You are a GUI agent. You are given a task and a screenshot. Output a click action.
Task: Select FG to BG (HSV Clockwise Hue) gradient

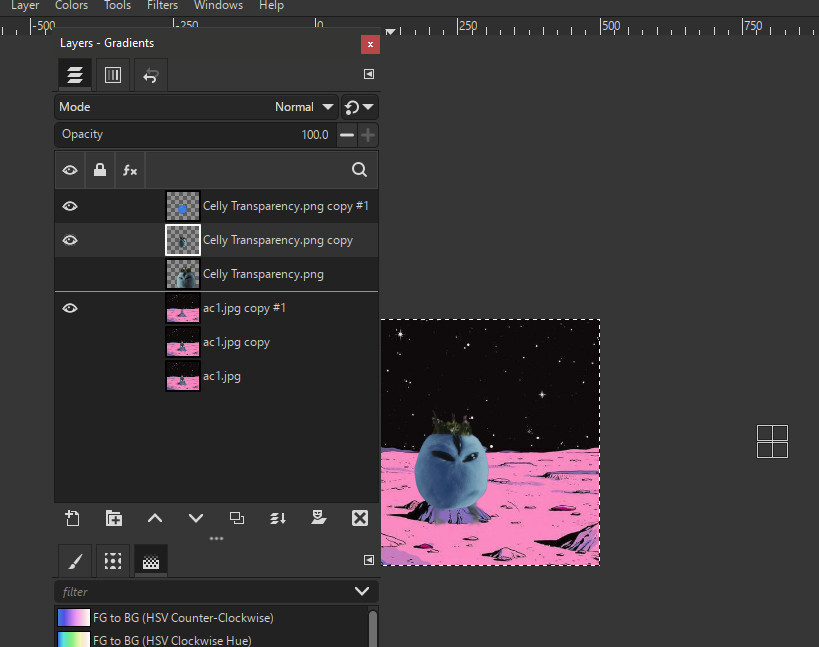(x=212, y=640)
